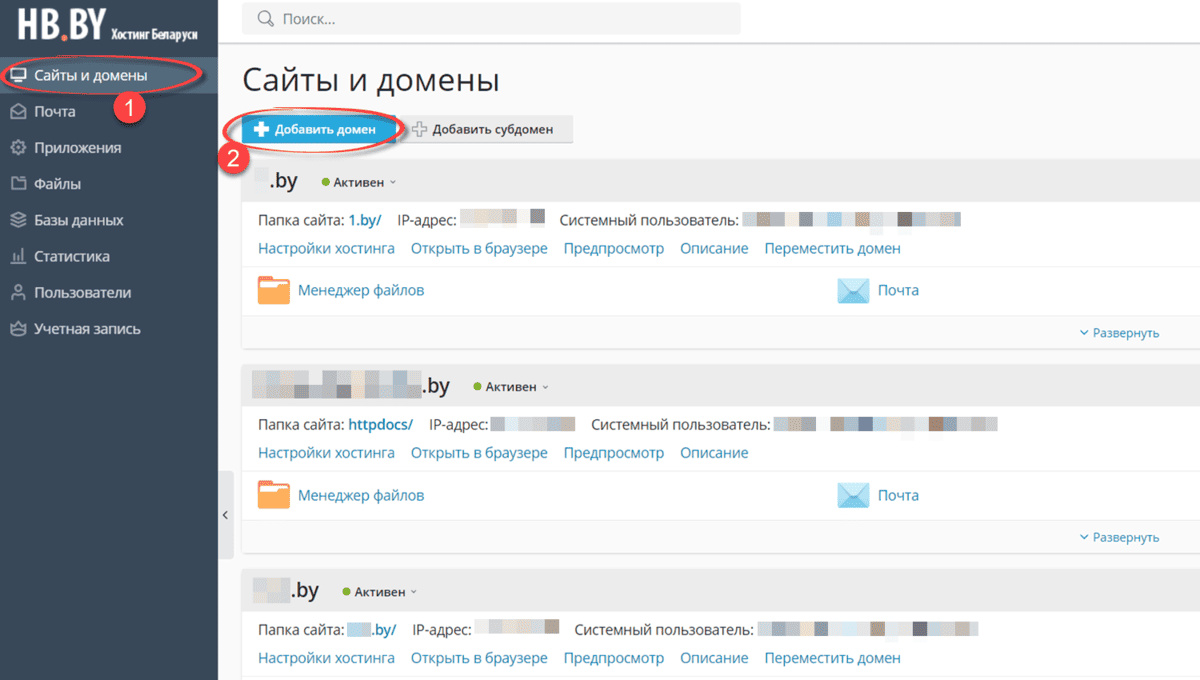1200x680 pixels.
Task: Click the magnifier icon in the search box
Action: coord(265,19)
